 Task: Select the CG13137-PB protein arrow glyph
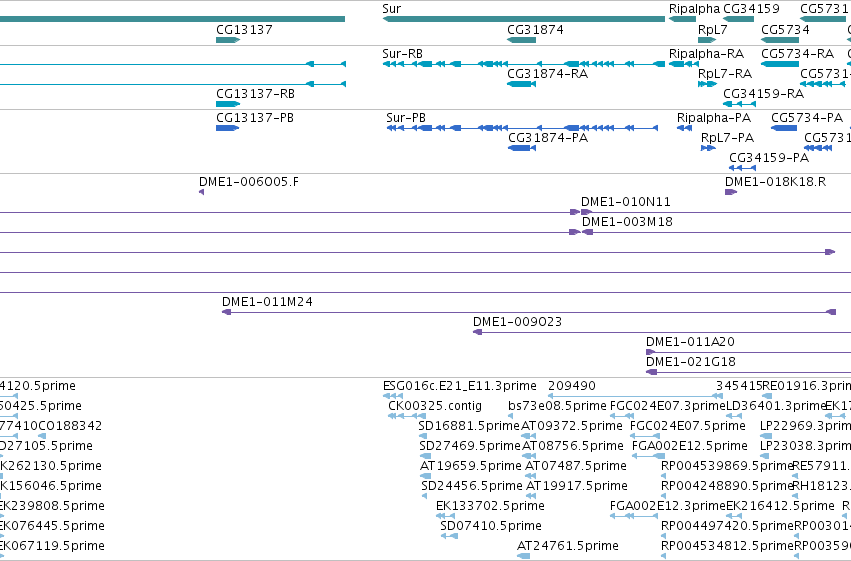pyautogui.click(x=227, y=128)
